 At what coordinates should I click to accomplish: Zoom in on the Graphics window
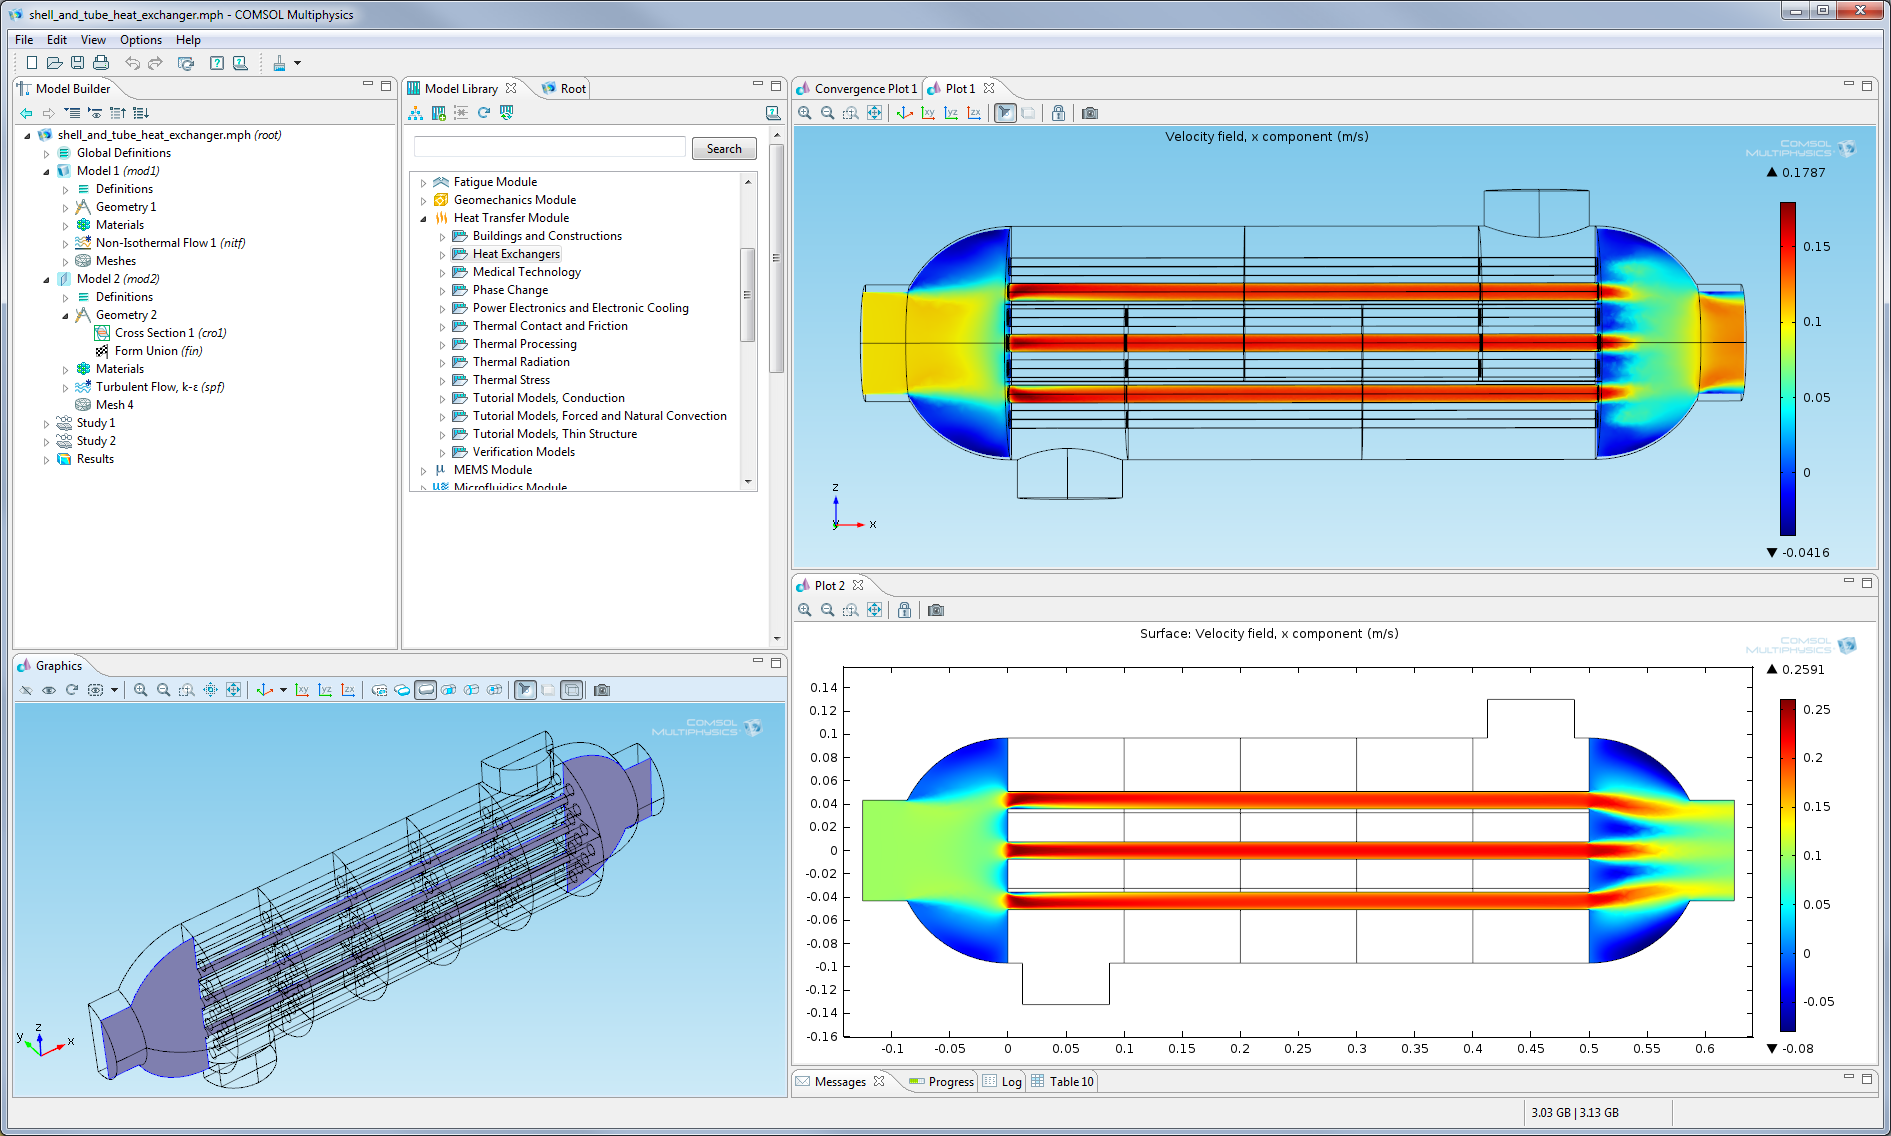(141, 690)
